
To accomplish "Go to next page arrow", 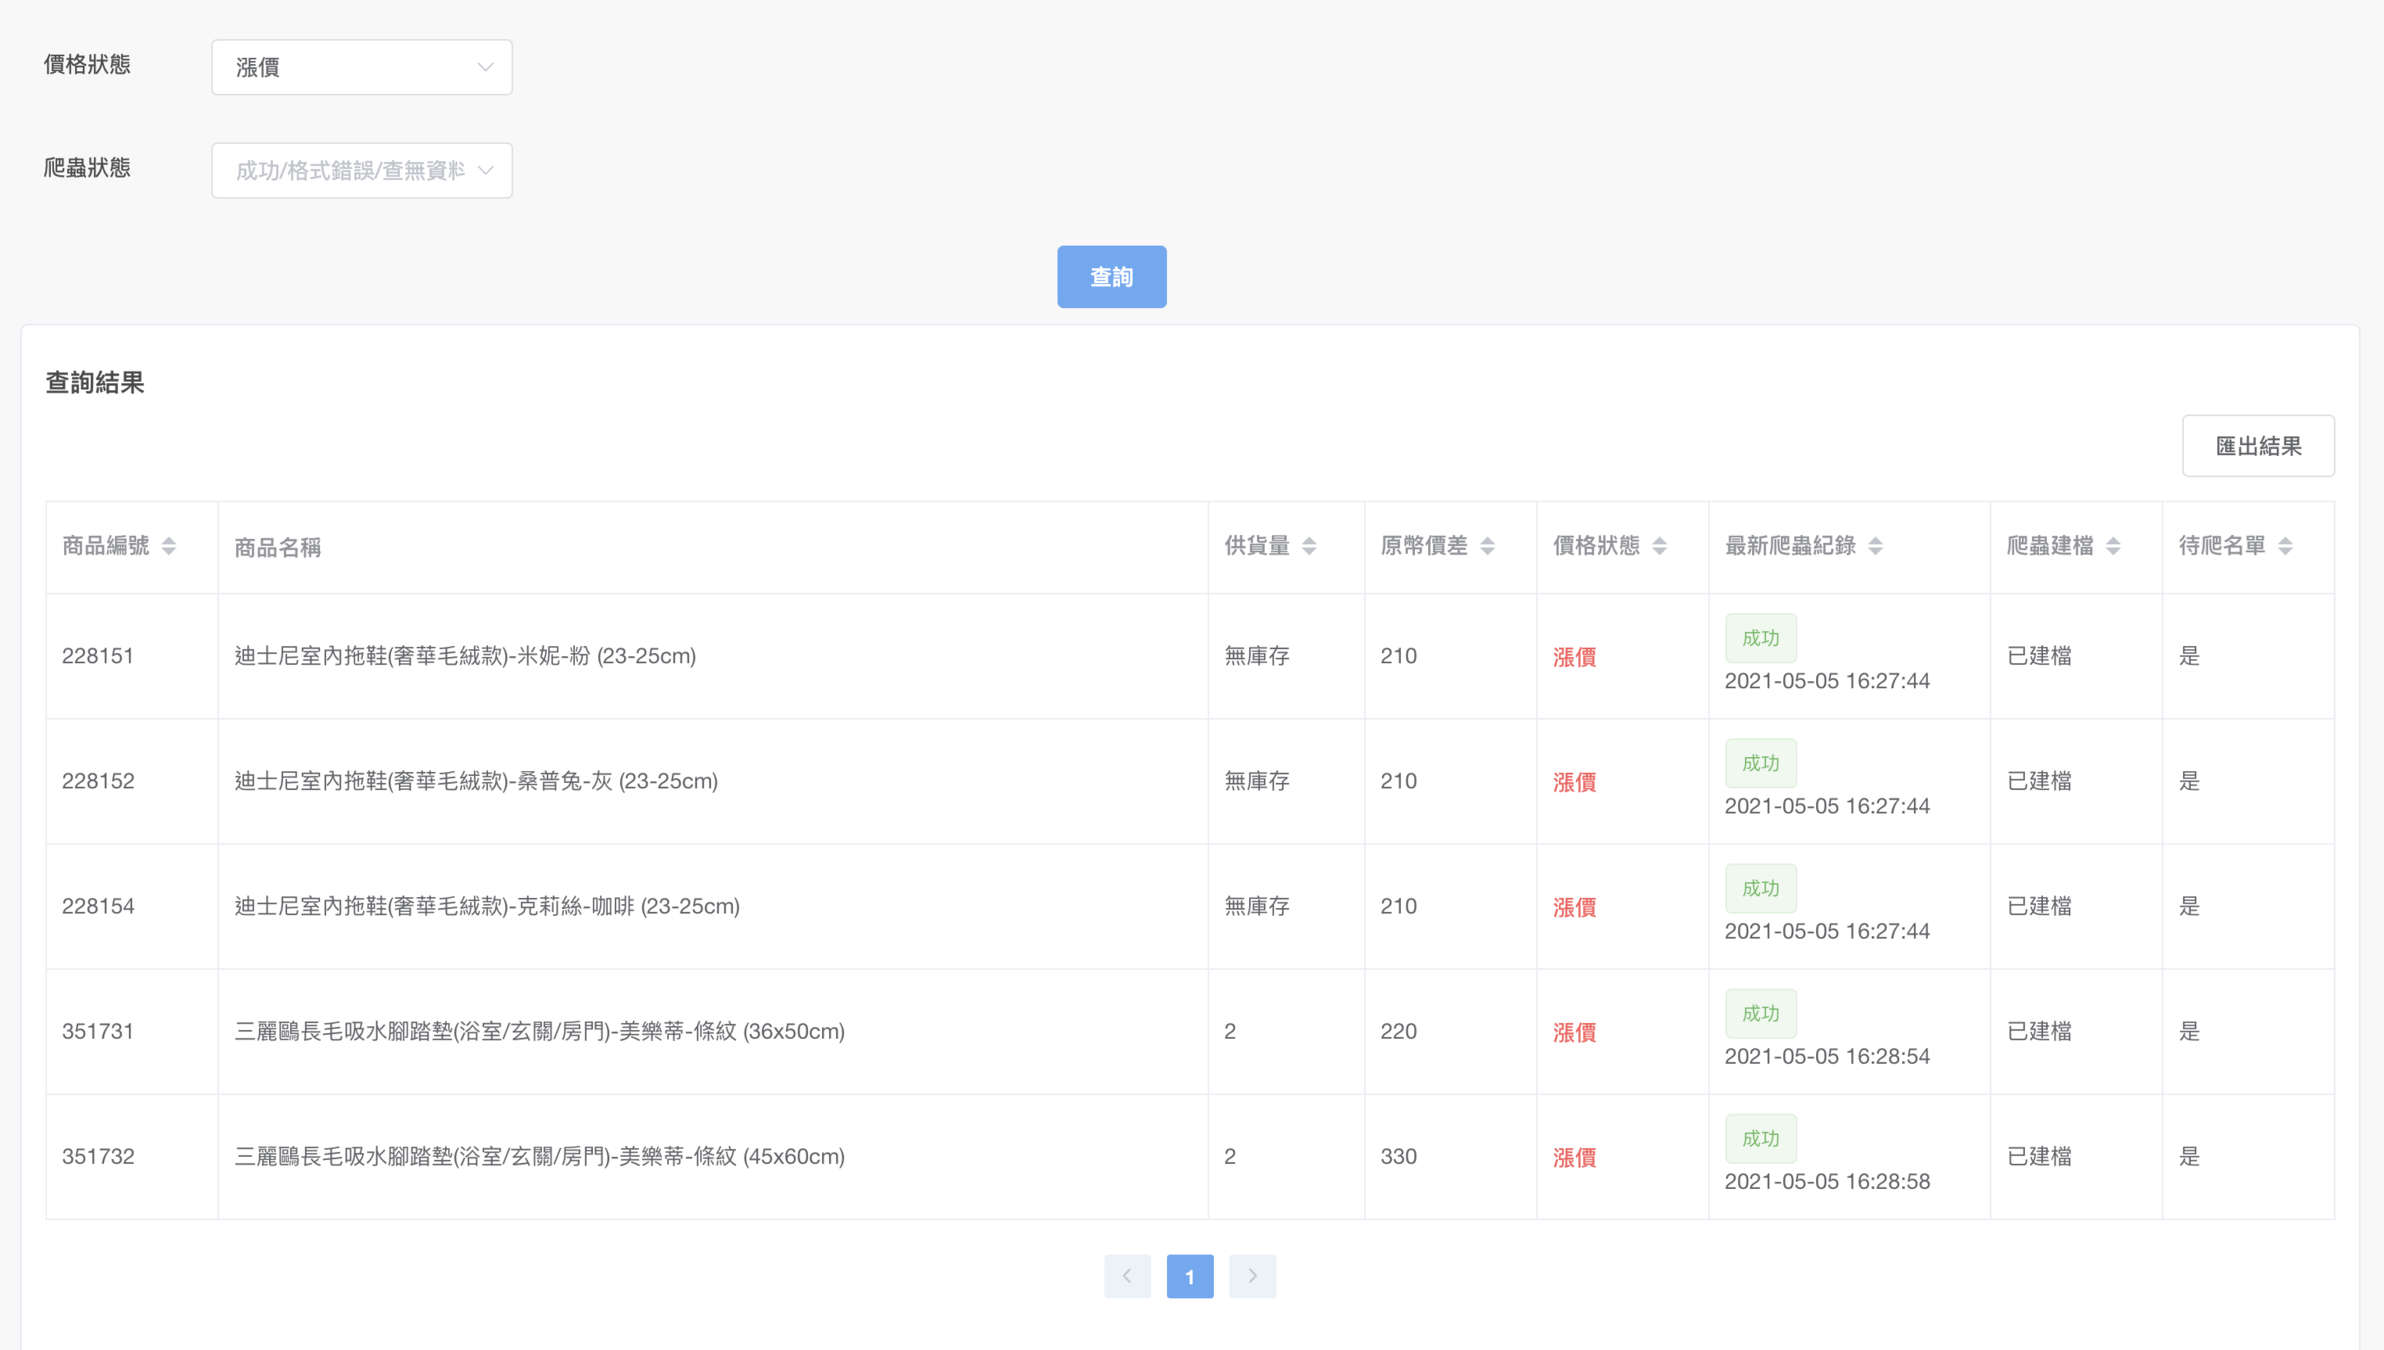I will click(1252, 1276).
